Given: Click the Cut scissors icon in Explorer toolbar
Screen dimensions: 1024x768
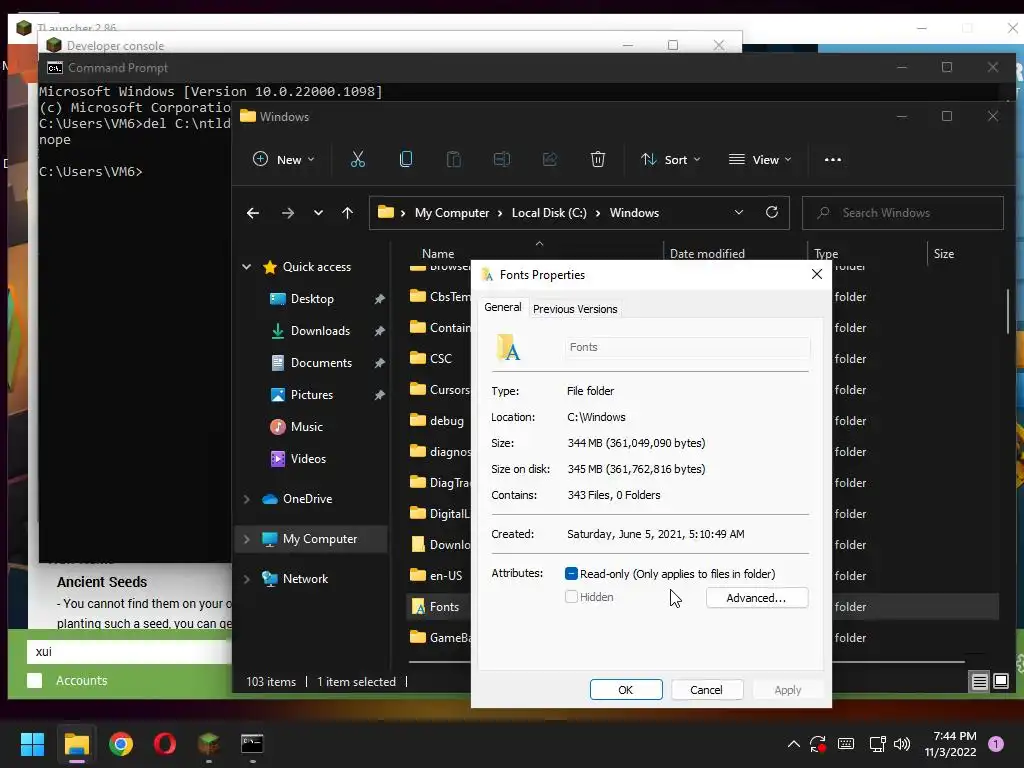Looking at the screenshot, I should pyautogui.click(x=358, y=159).
